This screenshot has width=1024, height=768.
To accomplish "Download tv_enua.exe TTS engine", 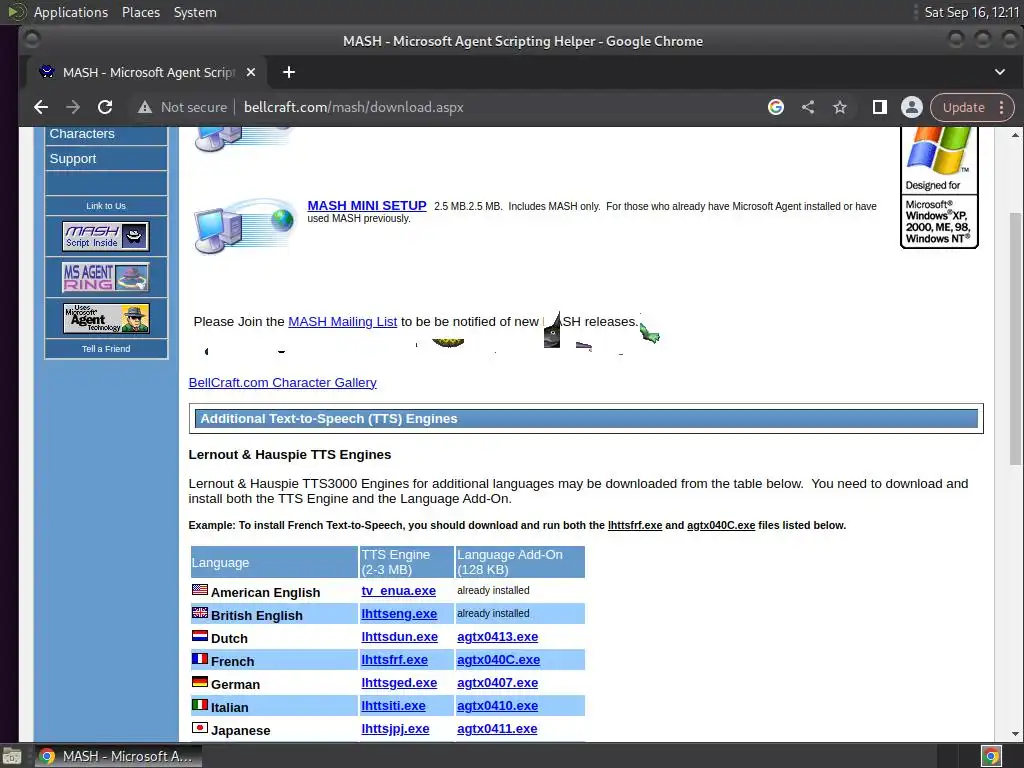I will [398, 591].
